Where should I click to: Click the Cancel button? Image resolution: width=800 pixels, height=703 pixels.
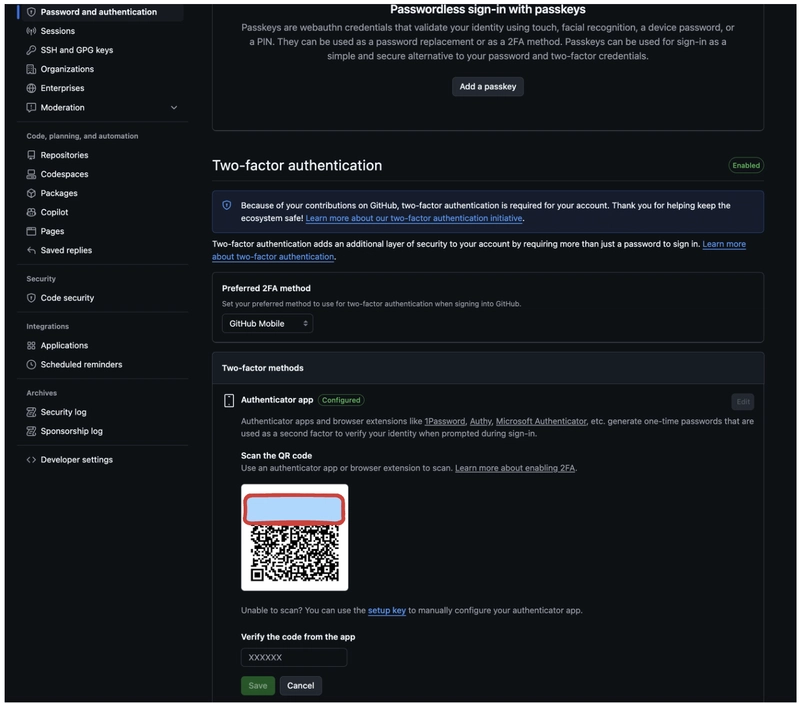301,686
